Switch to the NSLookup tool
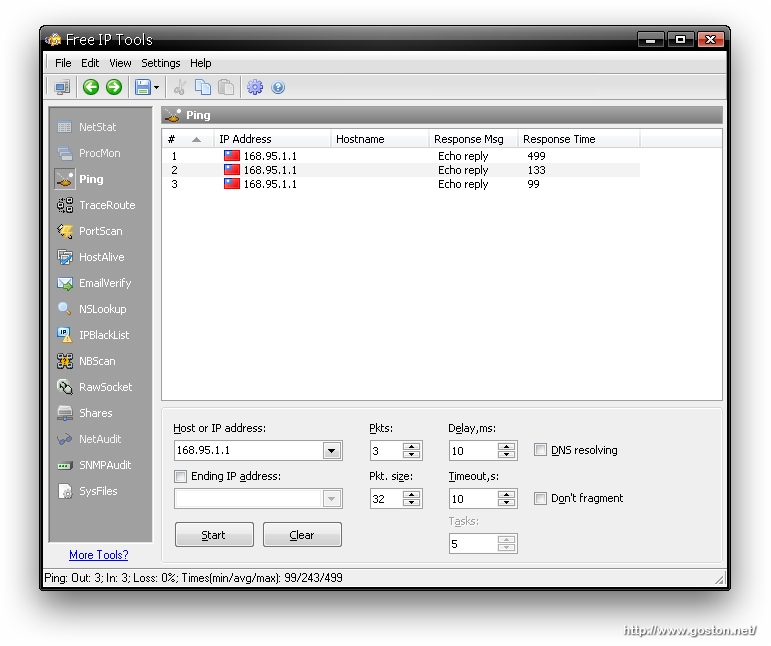 [101, 309]
